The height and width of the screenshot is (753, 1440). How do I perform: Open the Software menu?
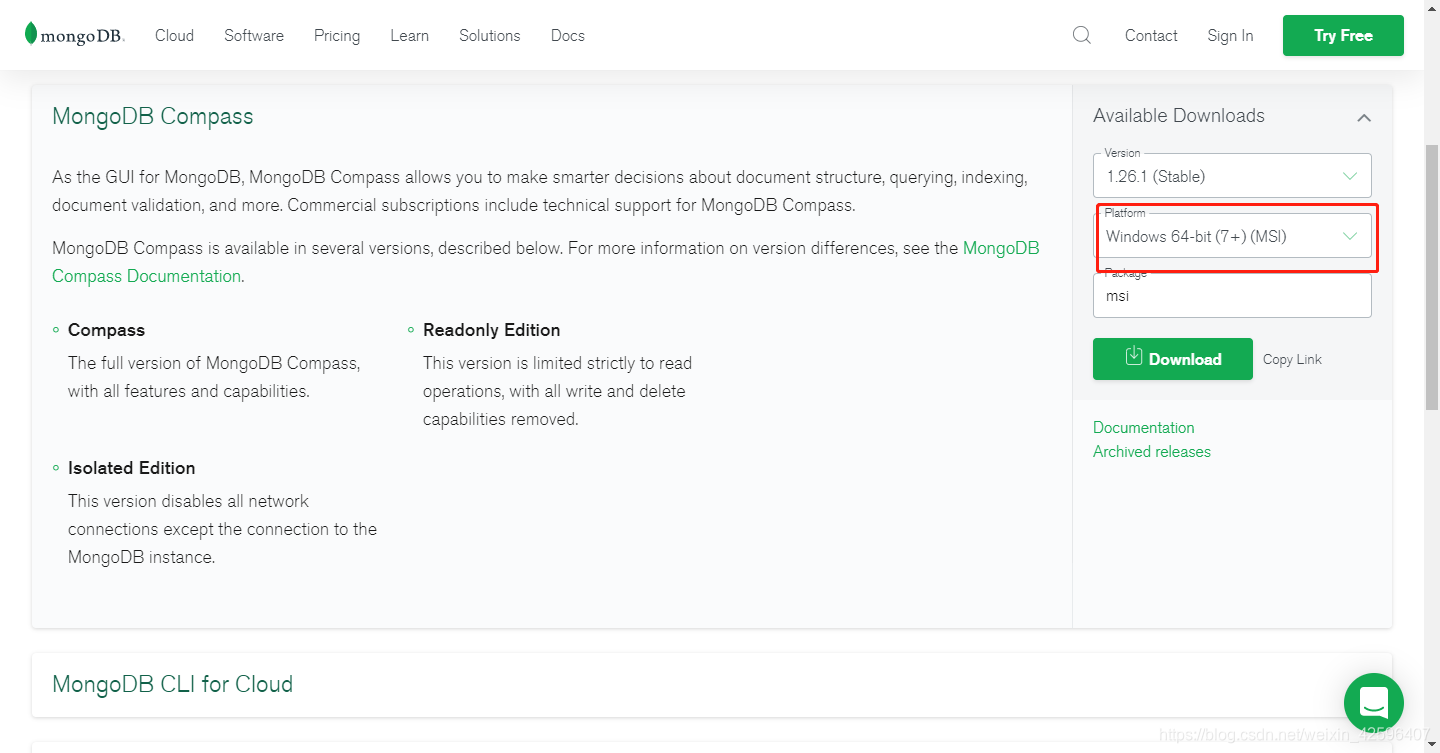pos(254,35)
